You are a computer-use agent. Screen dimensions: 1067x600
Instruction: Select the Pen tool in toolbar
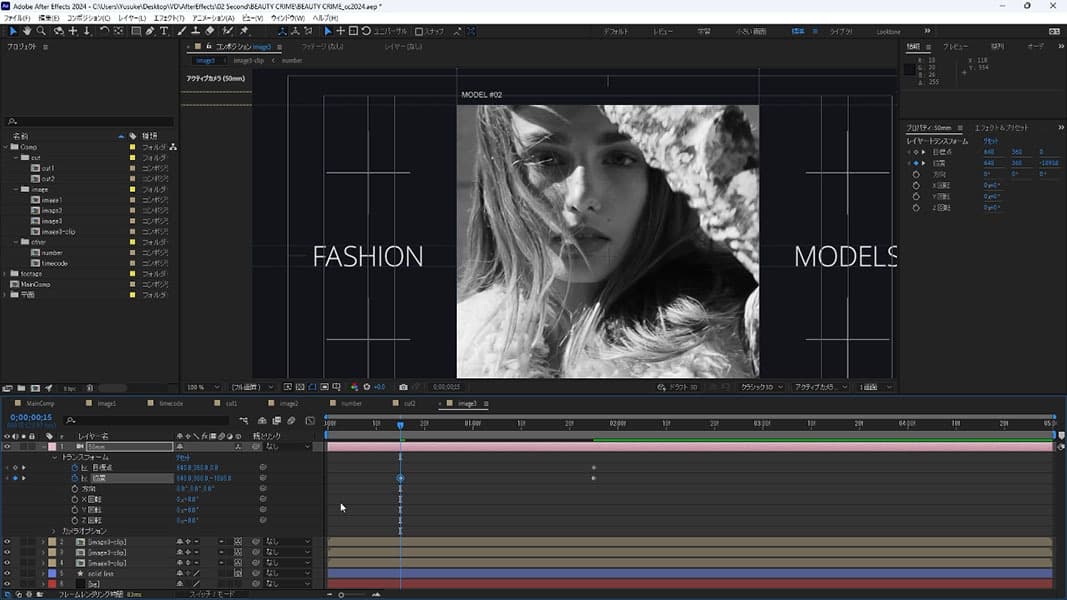tap(149, 31)
